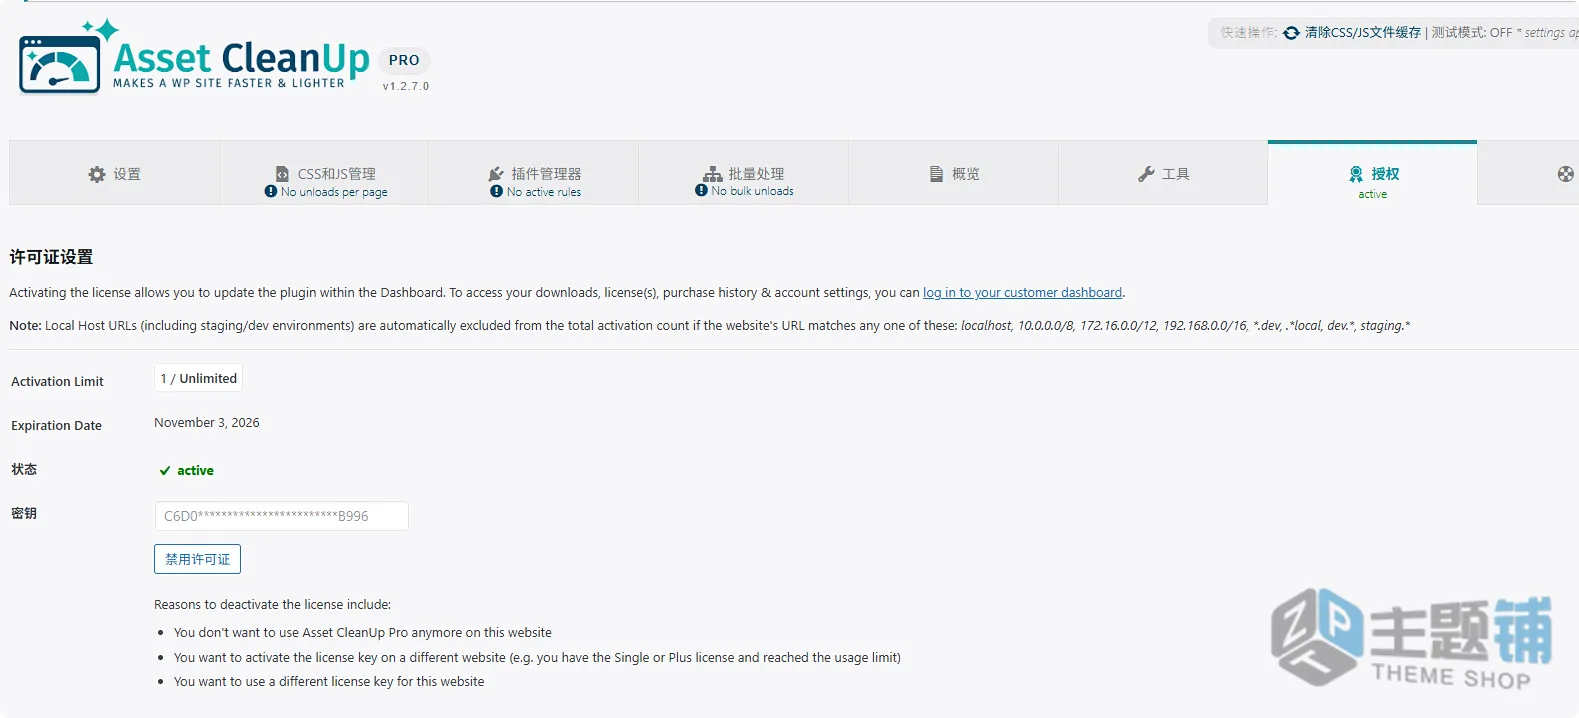Click the 'No unloads per page' text

pyautogui.click(x=334, y=192)
